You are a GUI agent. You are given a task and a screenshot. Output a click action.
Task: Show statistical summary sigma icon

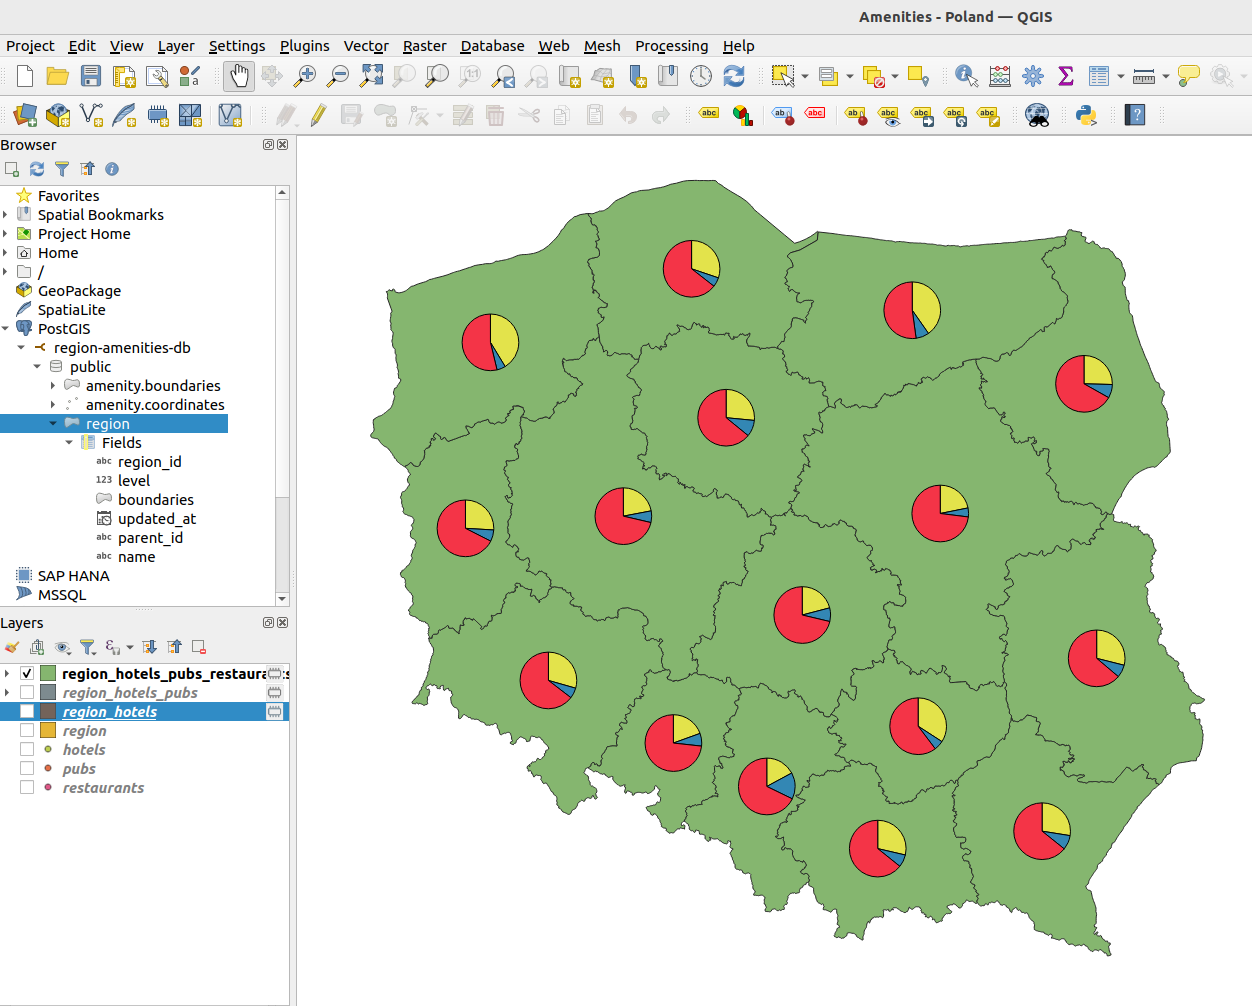pyautogui.click(x=1066, y=76)
